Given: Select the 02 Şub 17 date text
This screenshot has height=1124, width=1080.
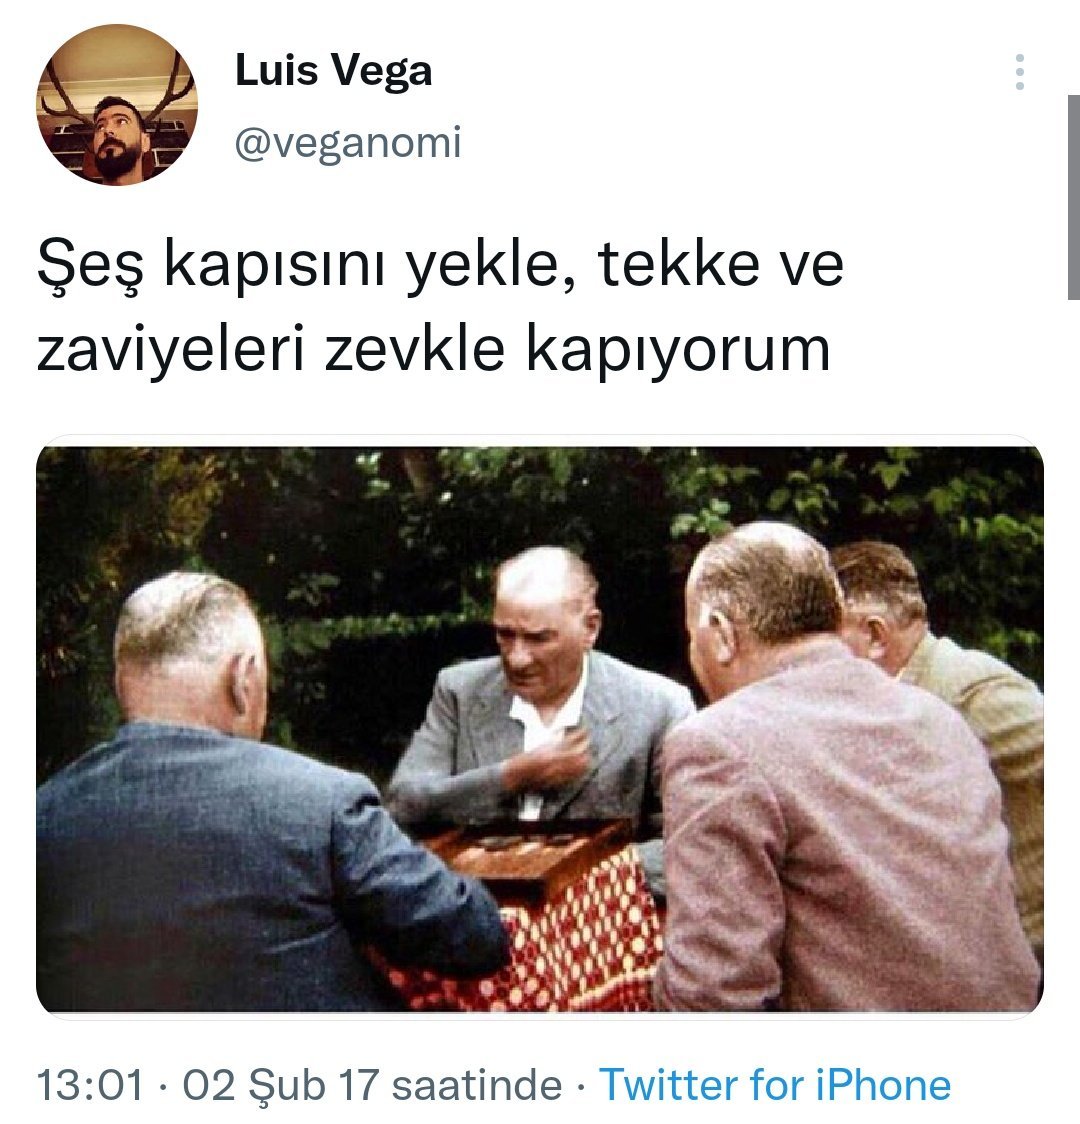Looking at the screenshot, I should pos(280,1085).
